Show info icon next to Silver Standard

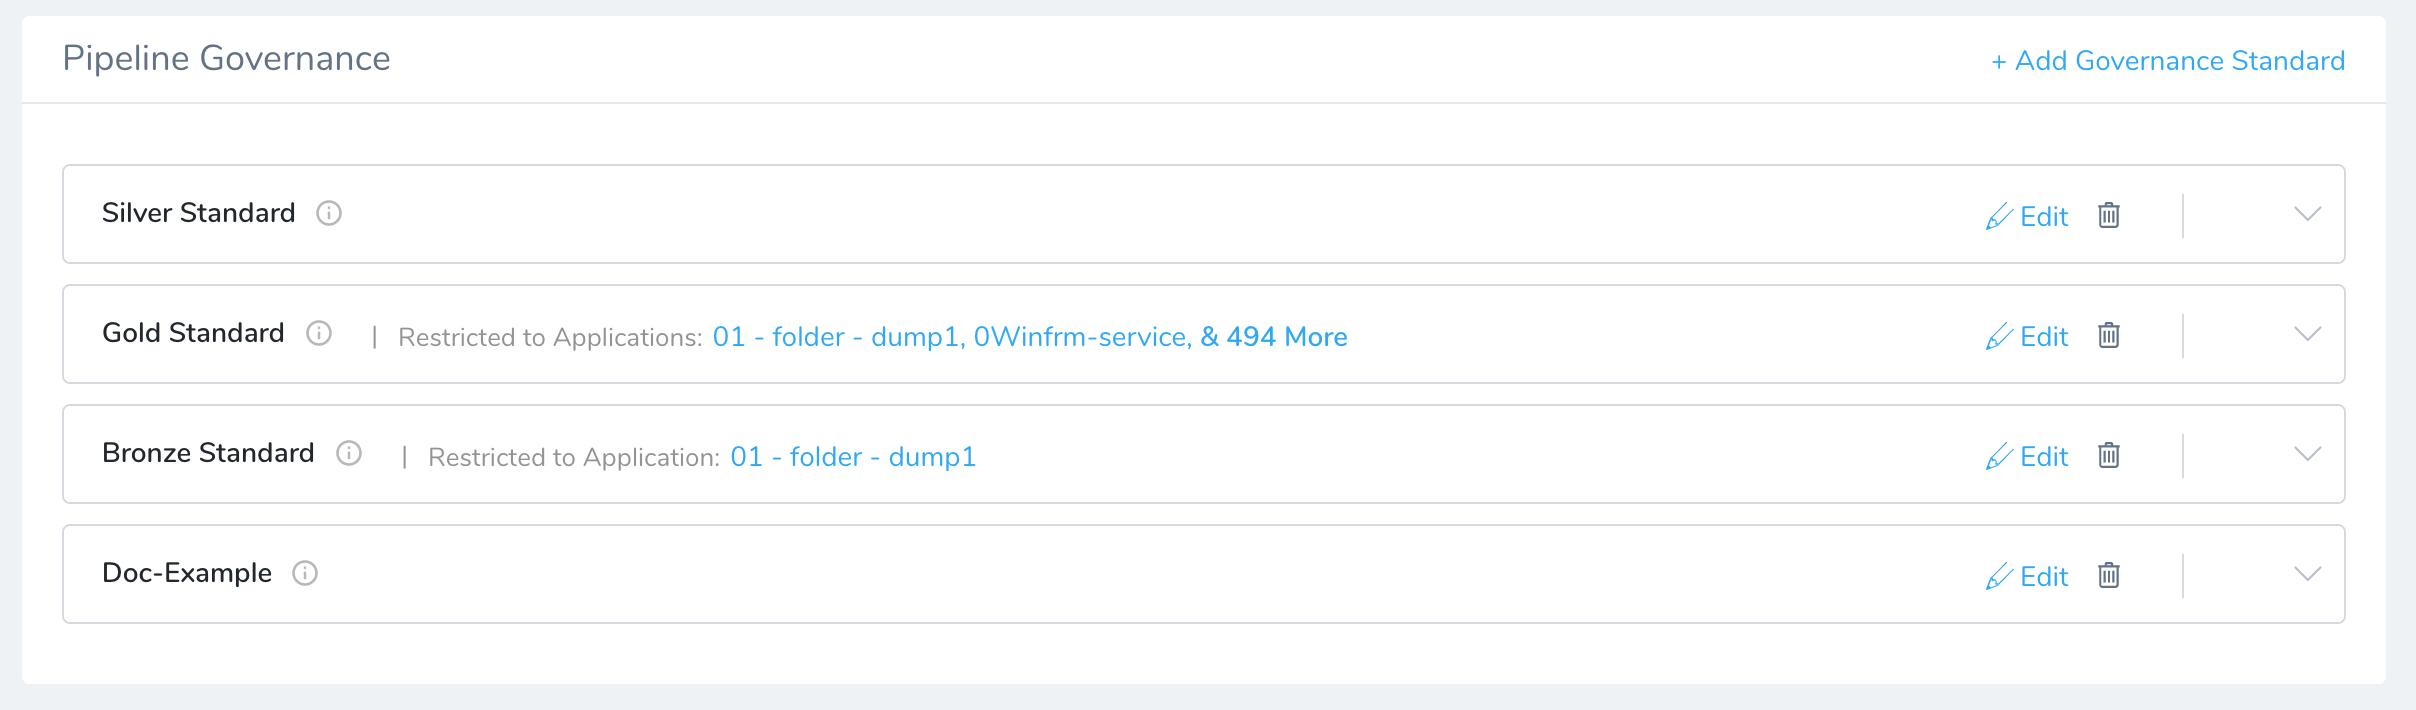click(x=329, y=213)
